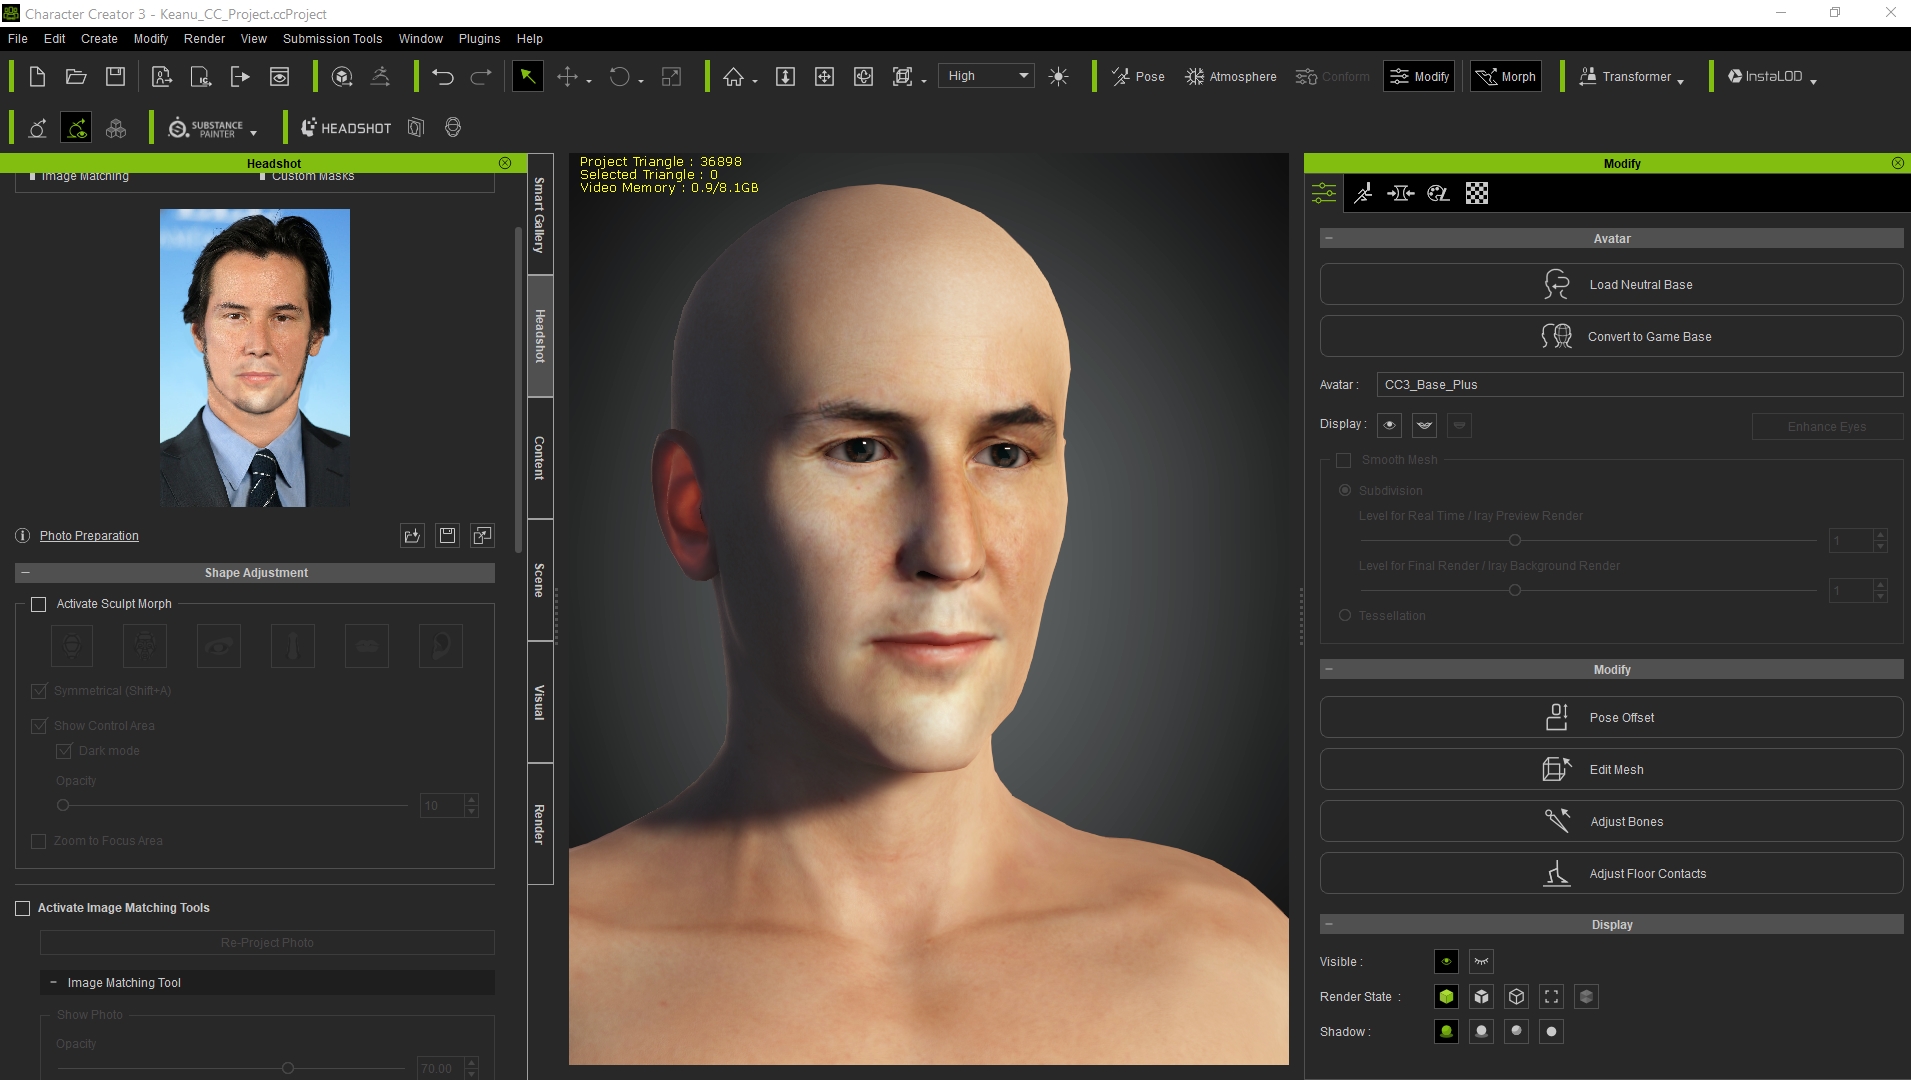This screenshot has height=1080, width=1911.
Task: Click the save photo icon under the image
Action: click(447, 536)
